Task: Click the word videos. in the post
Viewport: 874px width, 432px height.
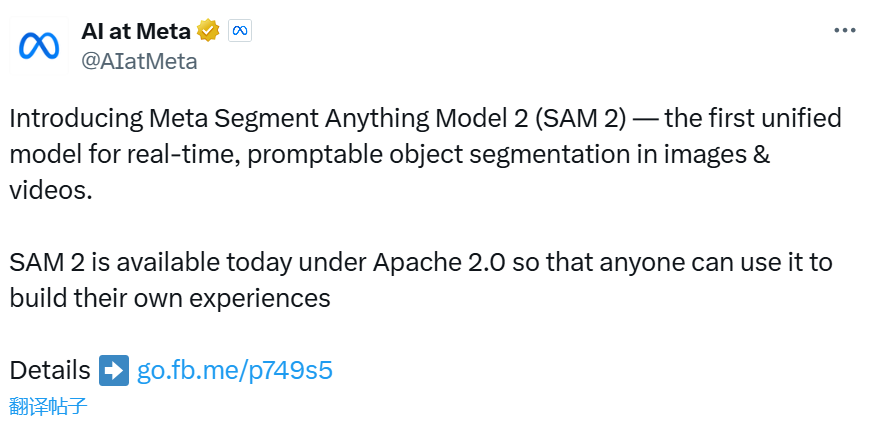Action: click(51, 191)
